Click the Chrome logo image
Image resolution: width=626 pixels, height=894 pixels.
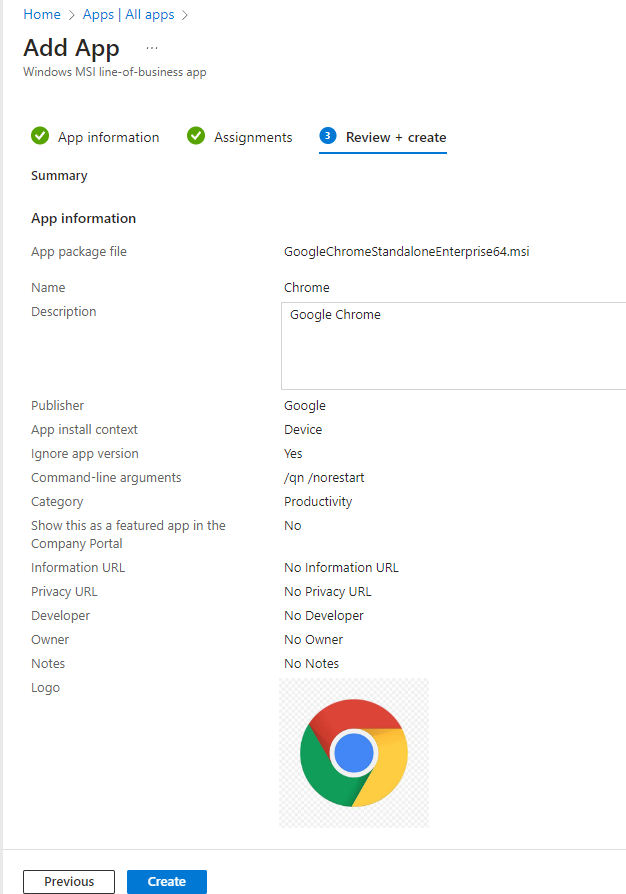(353, 753)
